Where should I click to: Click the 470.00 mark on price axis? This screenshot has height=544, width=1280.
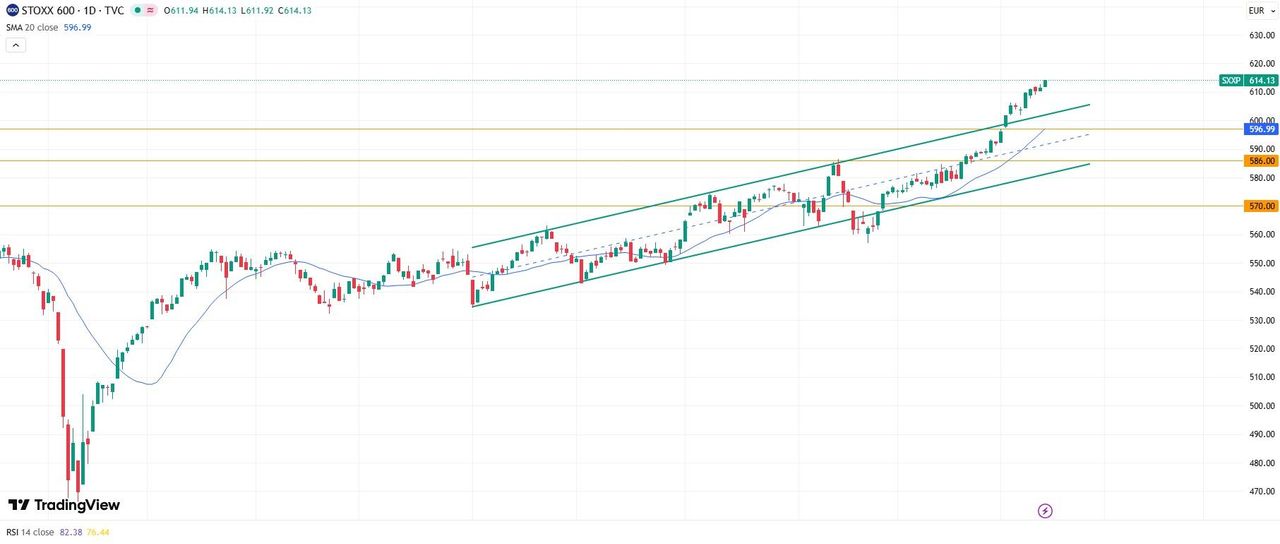pos(1262,492)
